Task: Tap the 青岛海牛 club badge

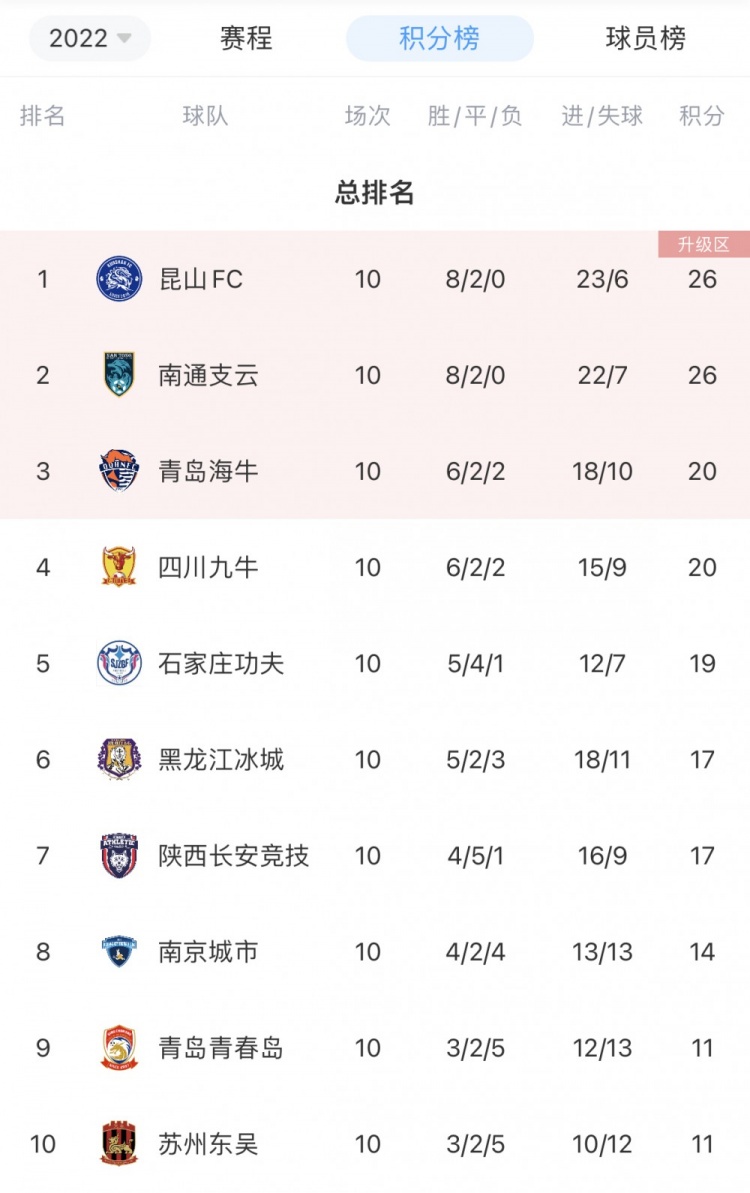Action: [x=119, y=471]
